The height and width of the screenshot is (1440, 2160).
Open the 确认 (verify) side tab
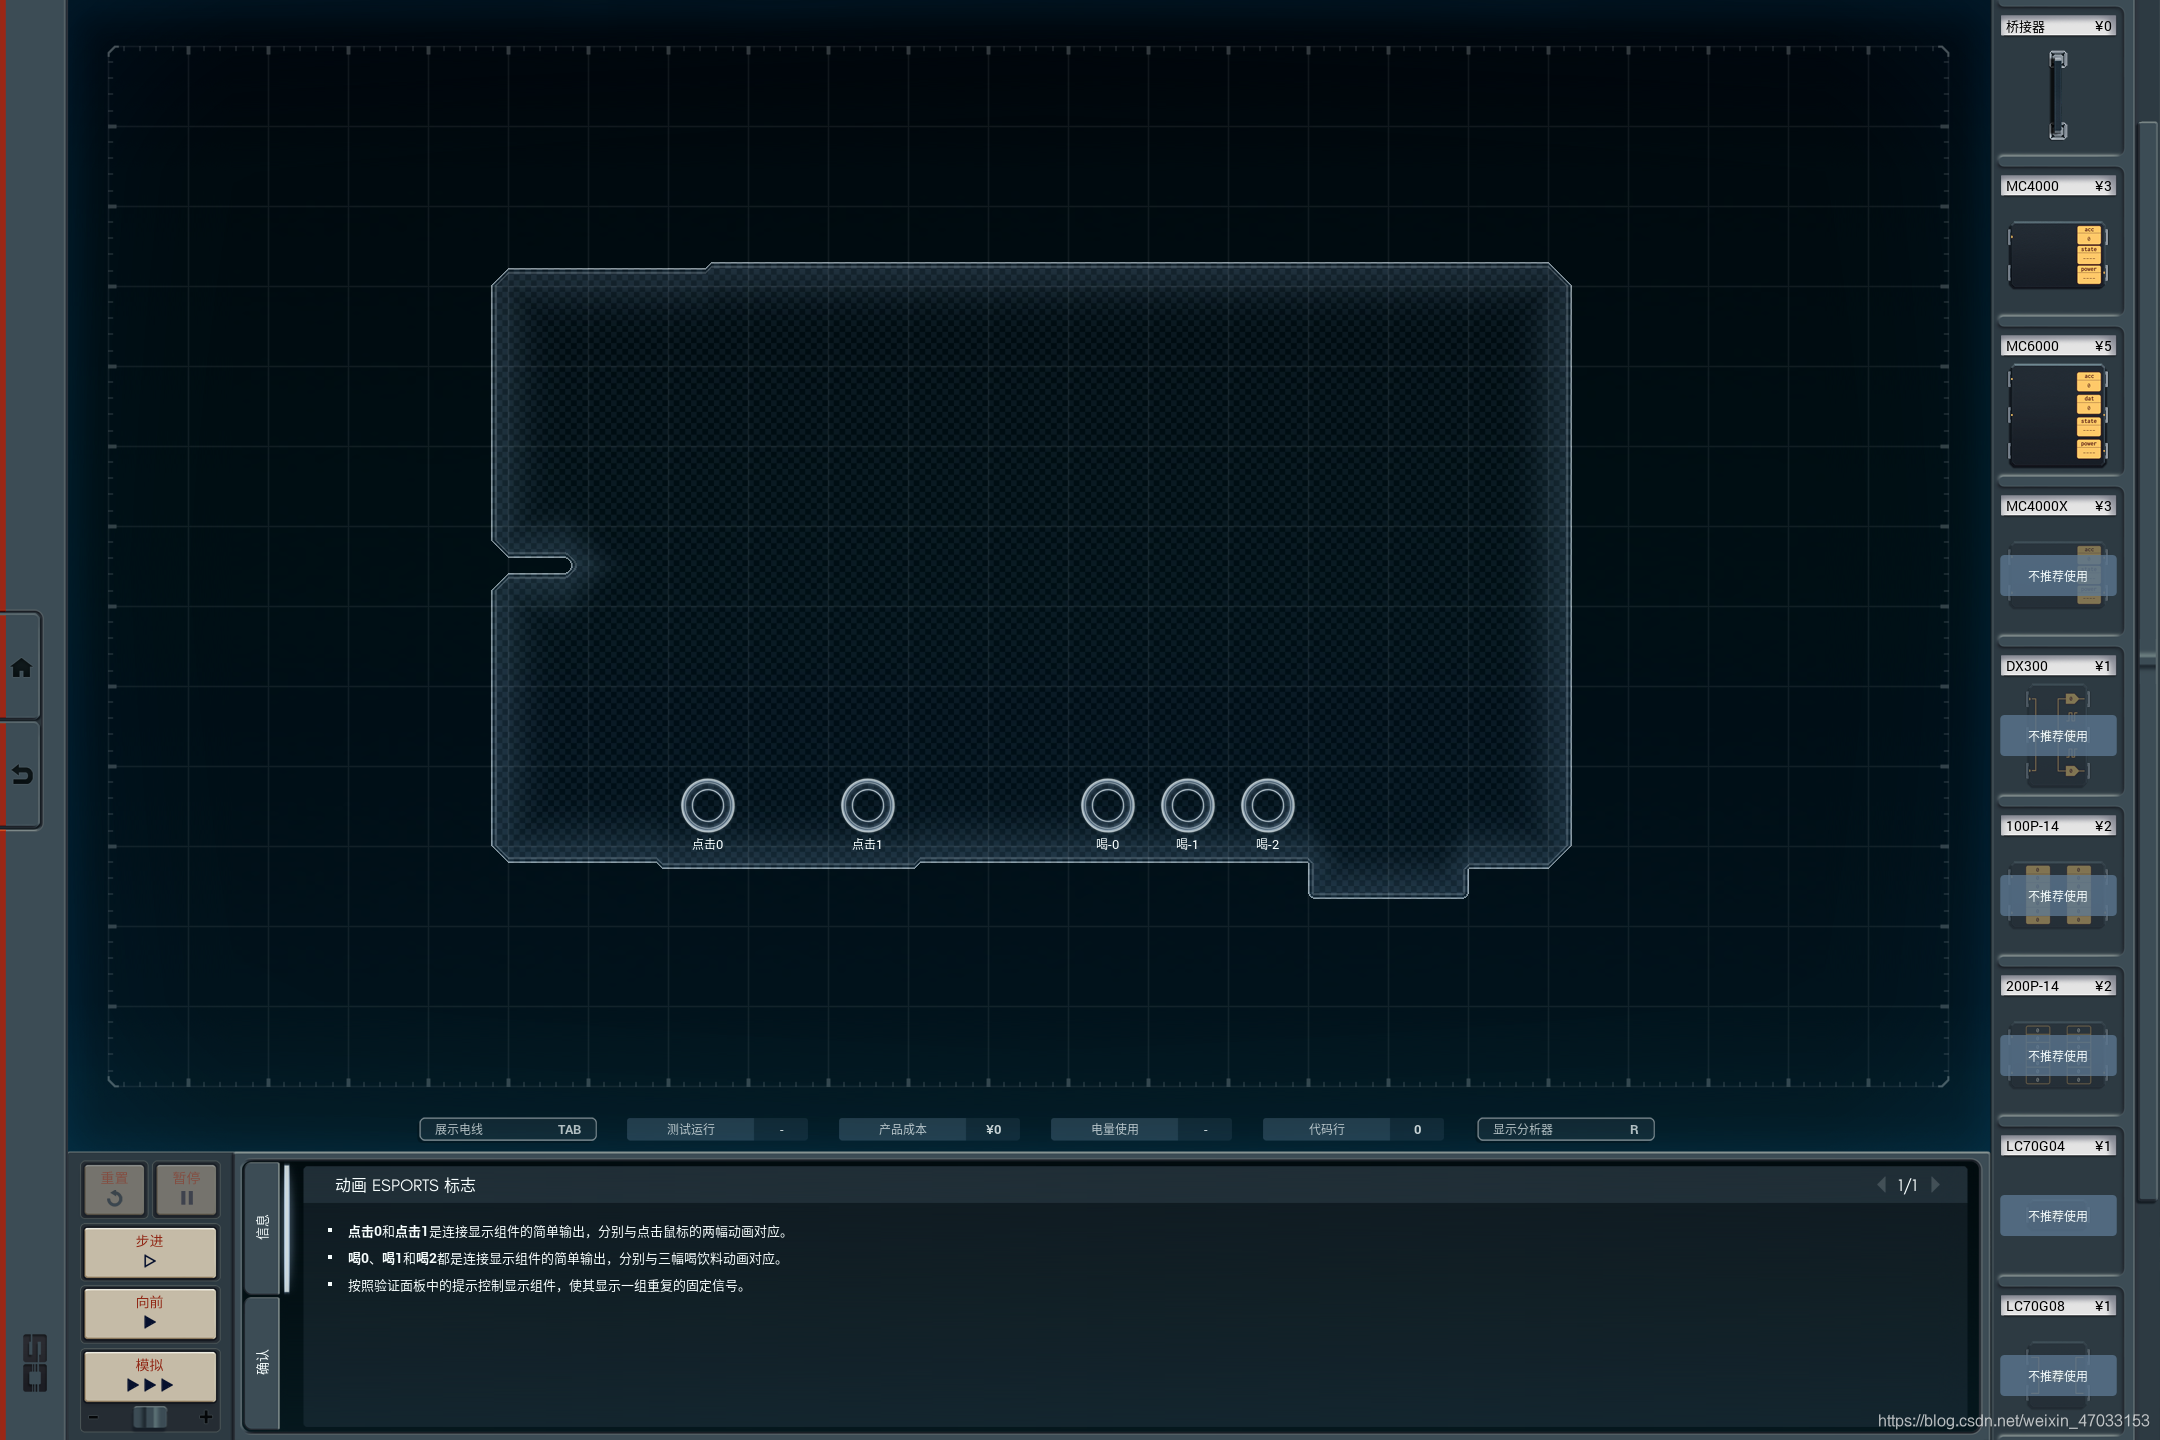(x=263, y=1362)
